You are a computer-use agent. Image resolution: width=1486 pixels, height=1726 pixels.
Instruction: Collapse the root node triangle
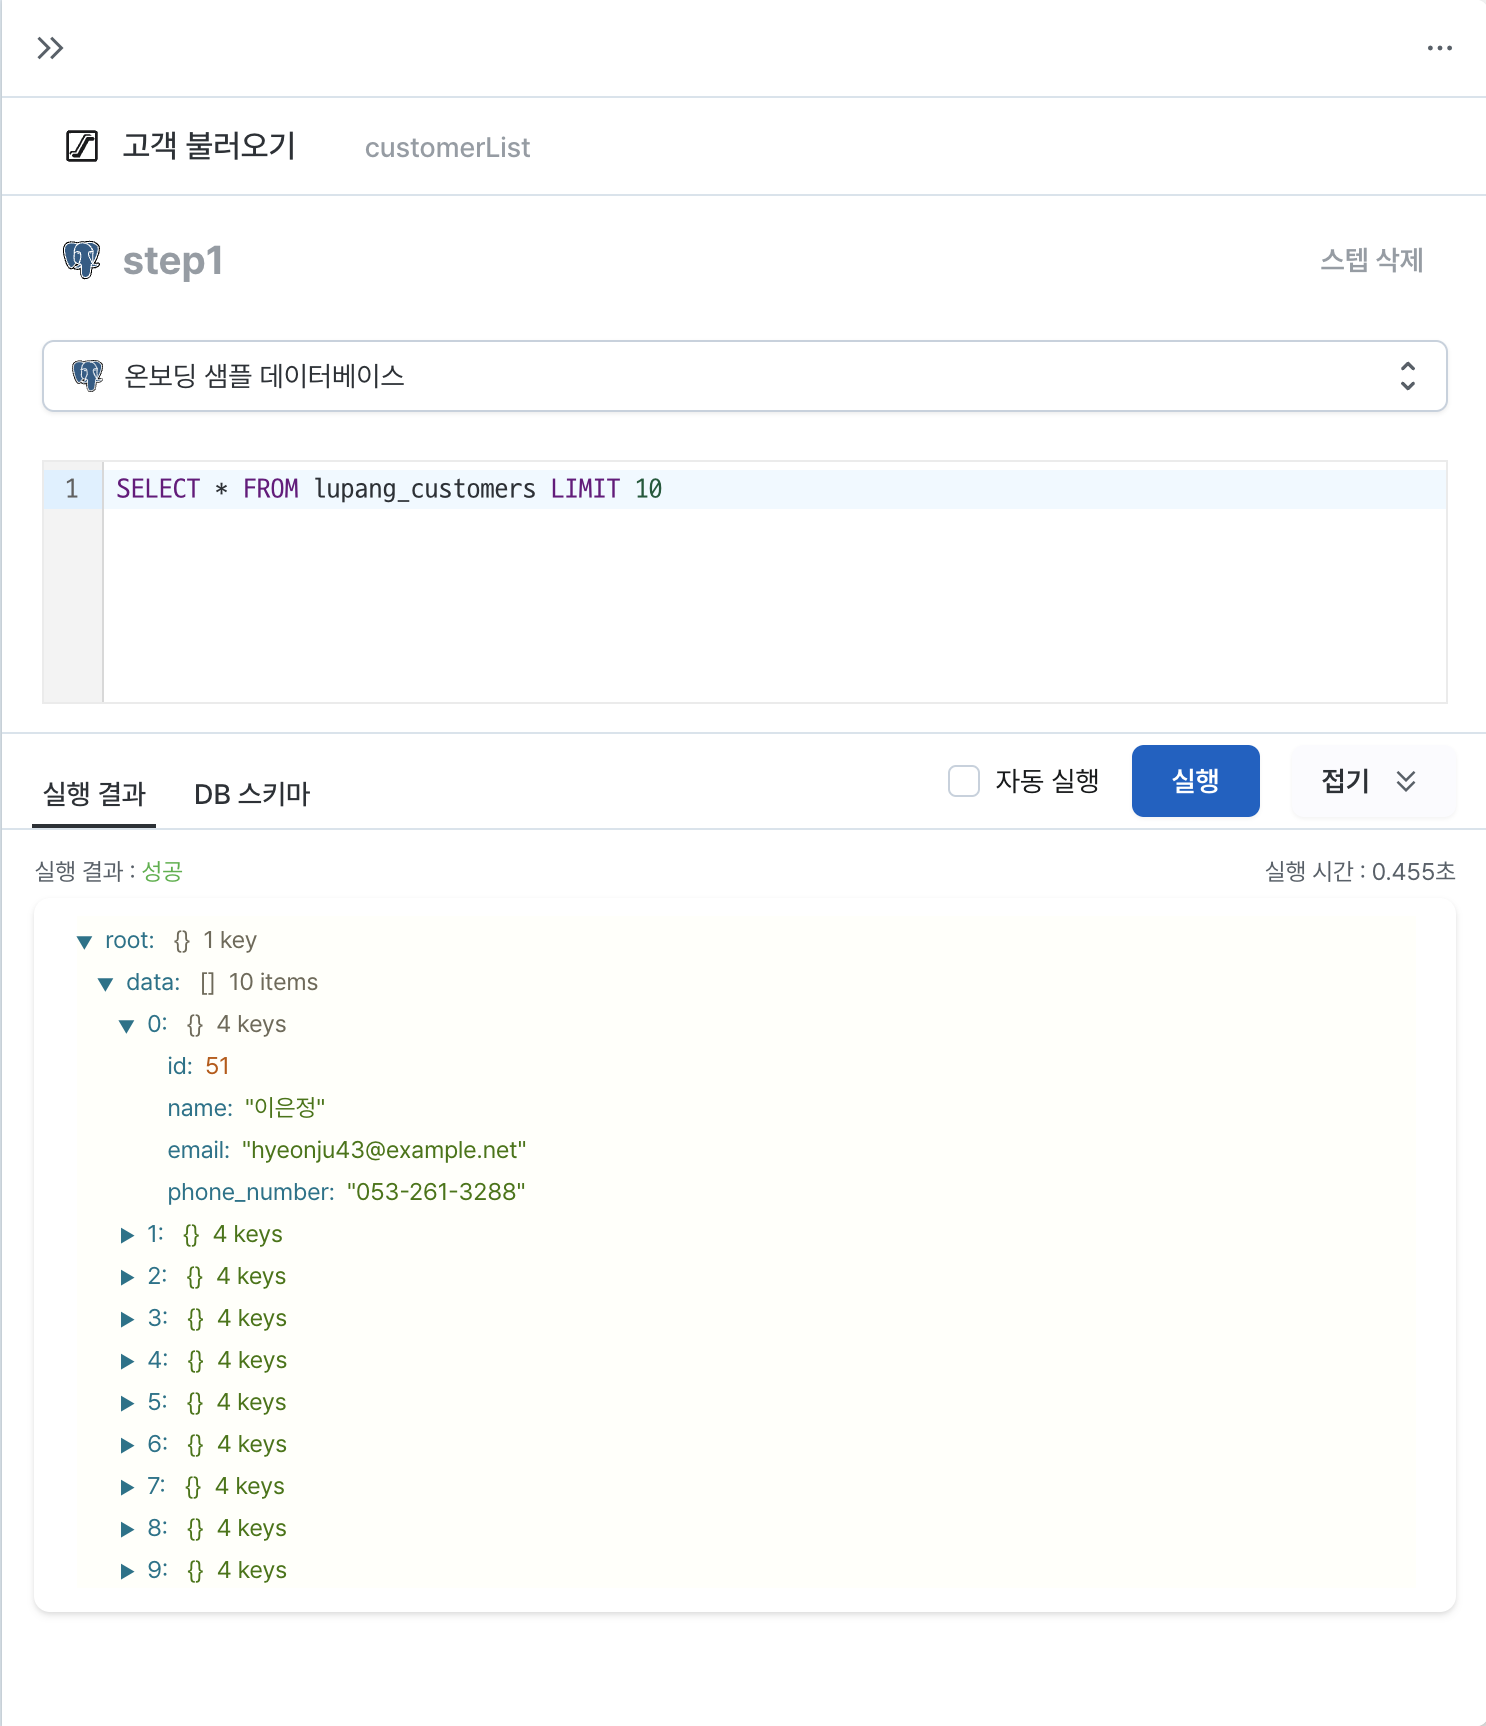84,941
